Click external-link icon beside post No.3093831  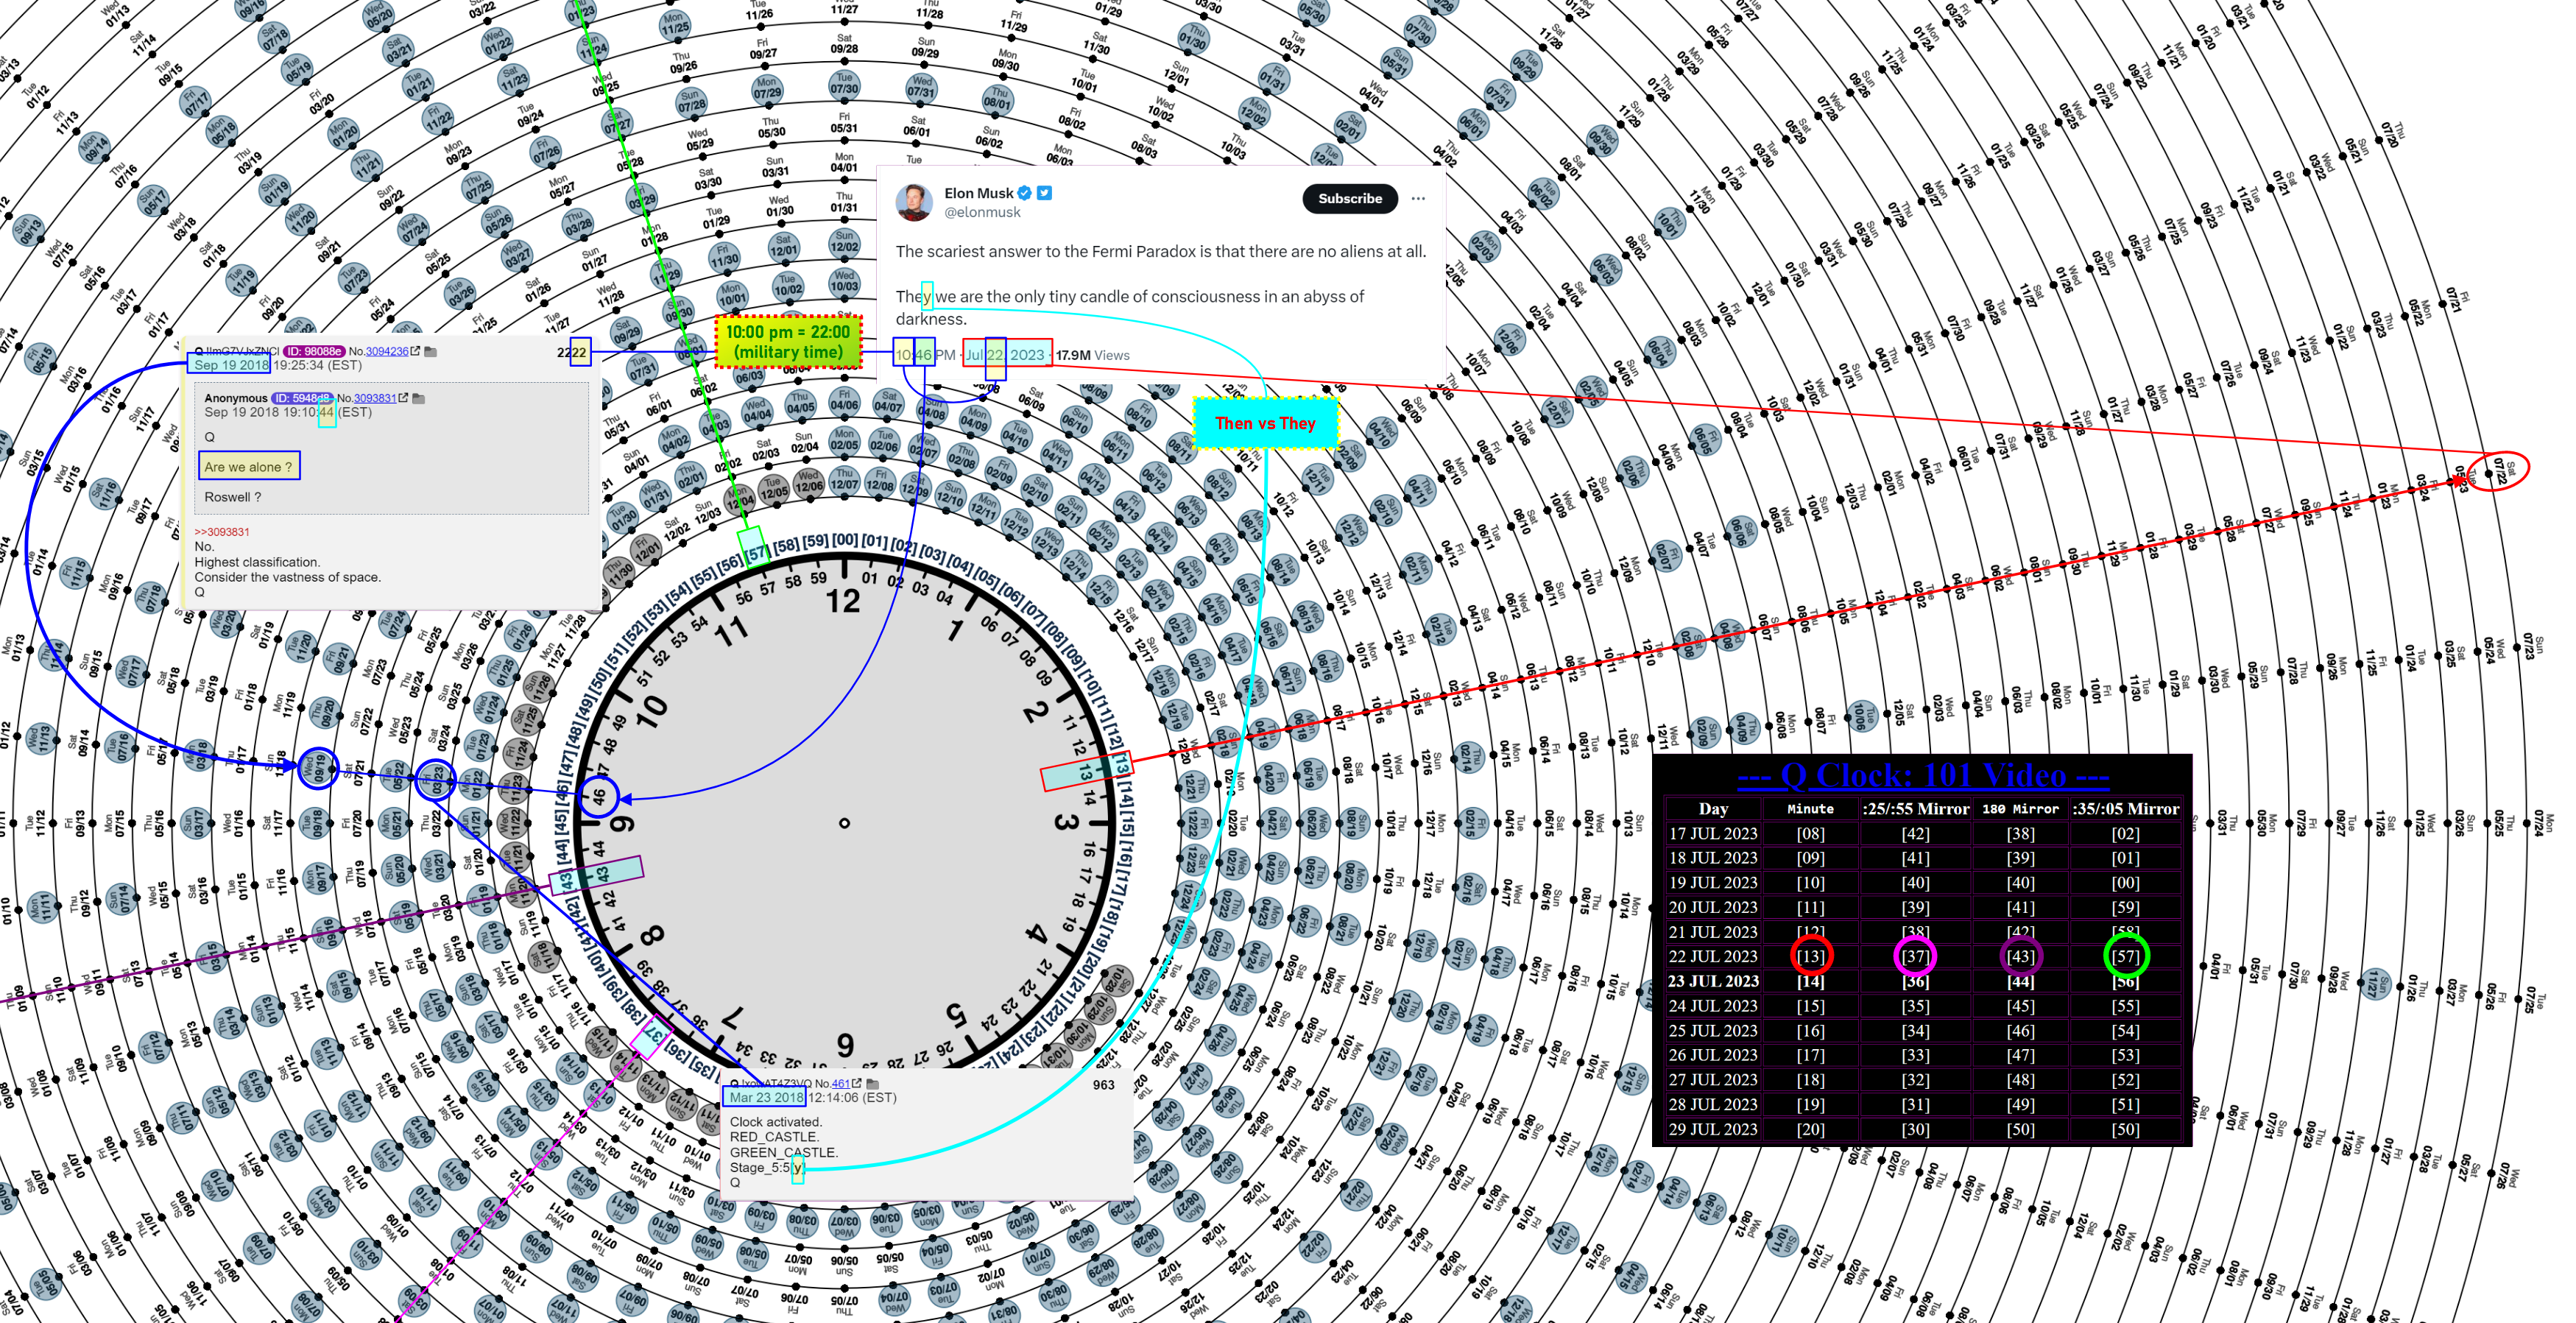coord(403,398)
